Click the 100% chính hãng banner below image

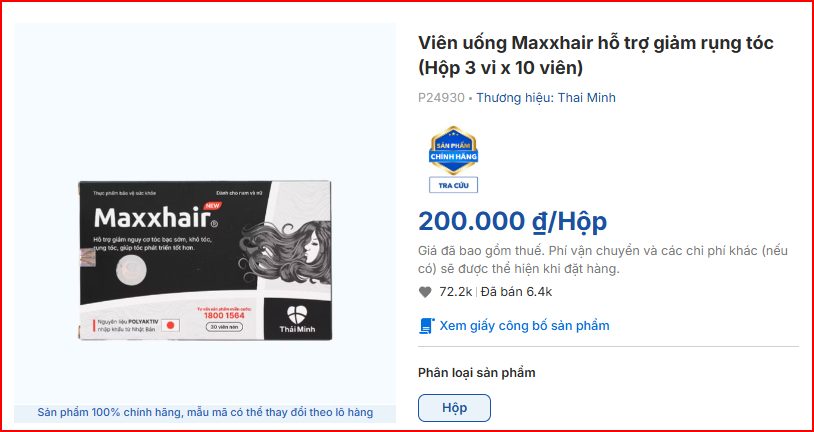click(205, 413)
